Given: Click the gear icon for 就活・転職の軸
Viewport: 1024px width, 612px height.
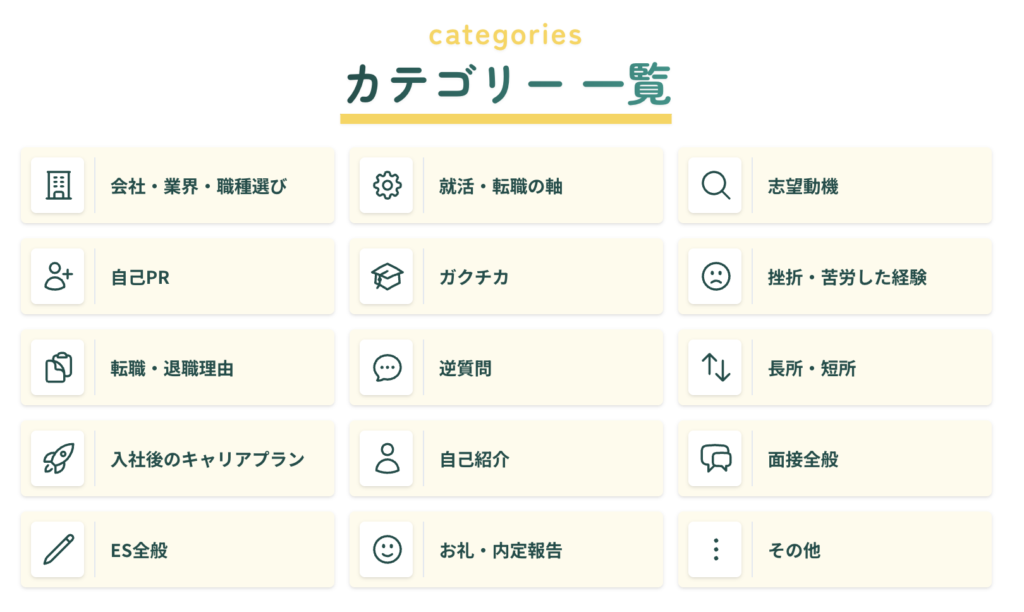Looking at the screenshot, I should 387,186.
